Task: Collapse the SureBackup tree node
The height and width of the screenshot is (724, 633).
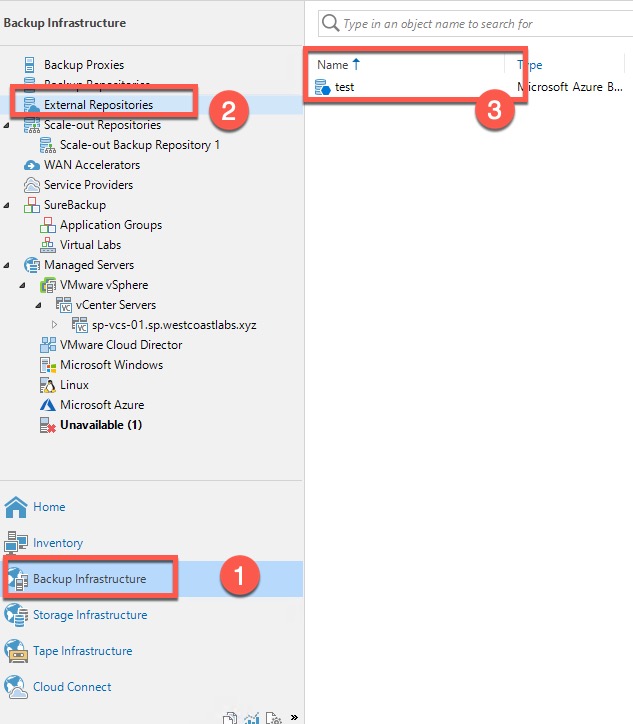Action: (x=8, y=205)
